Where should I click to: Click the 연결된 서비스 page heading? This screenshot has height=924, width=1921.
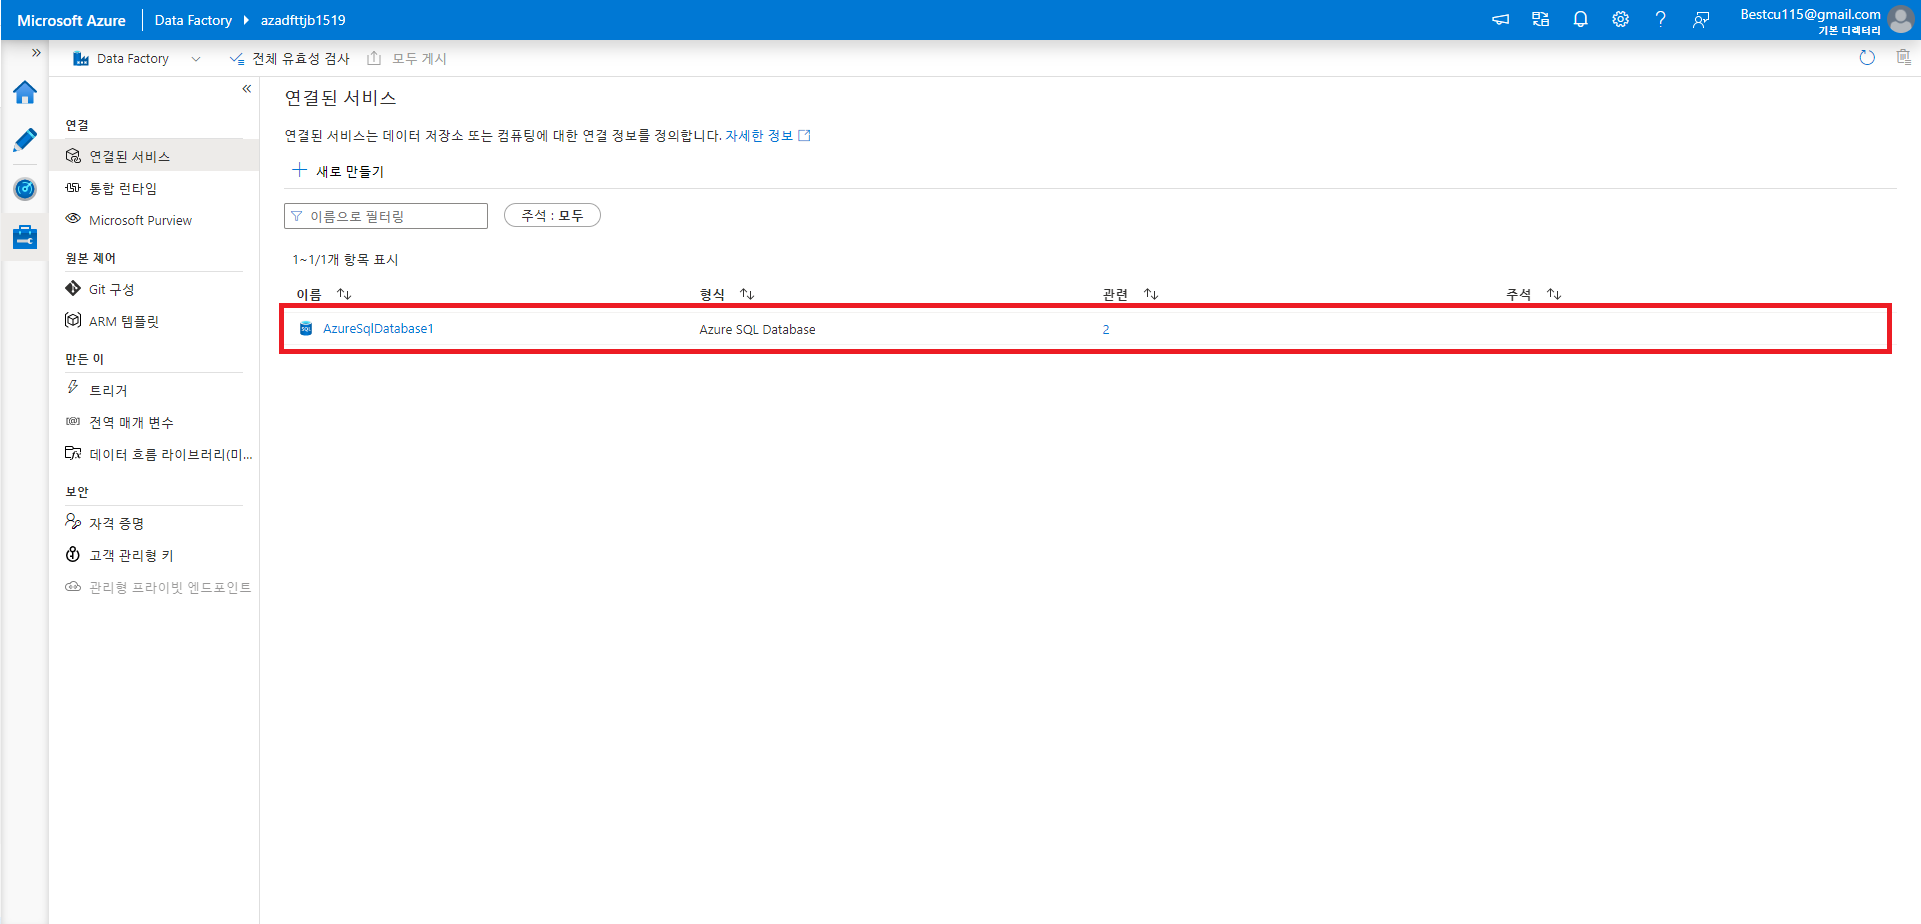[341, 98]
